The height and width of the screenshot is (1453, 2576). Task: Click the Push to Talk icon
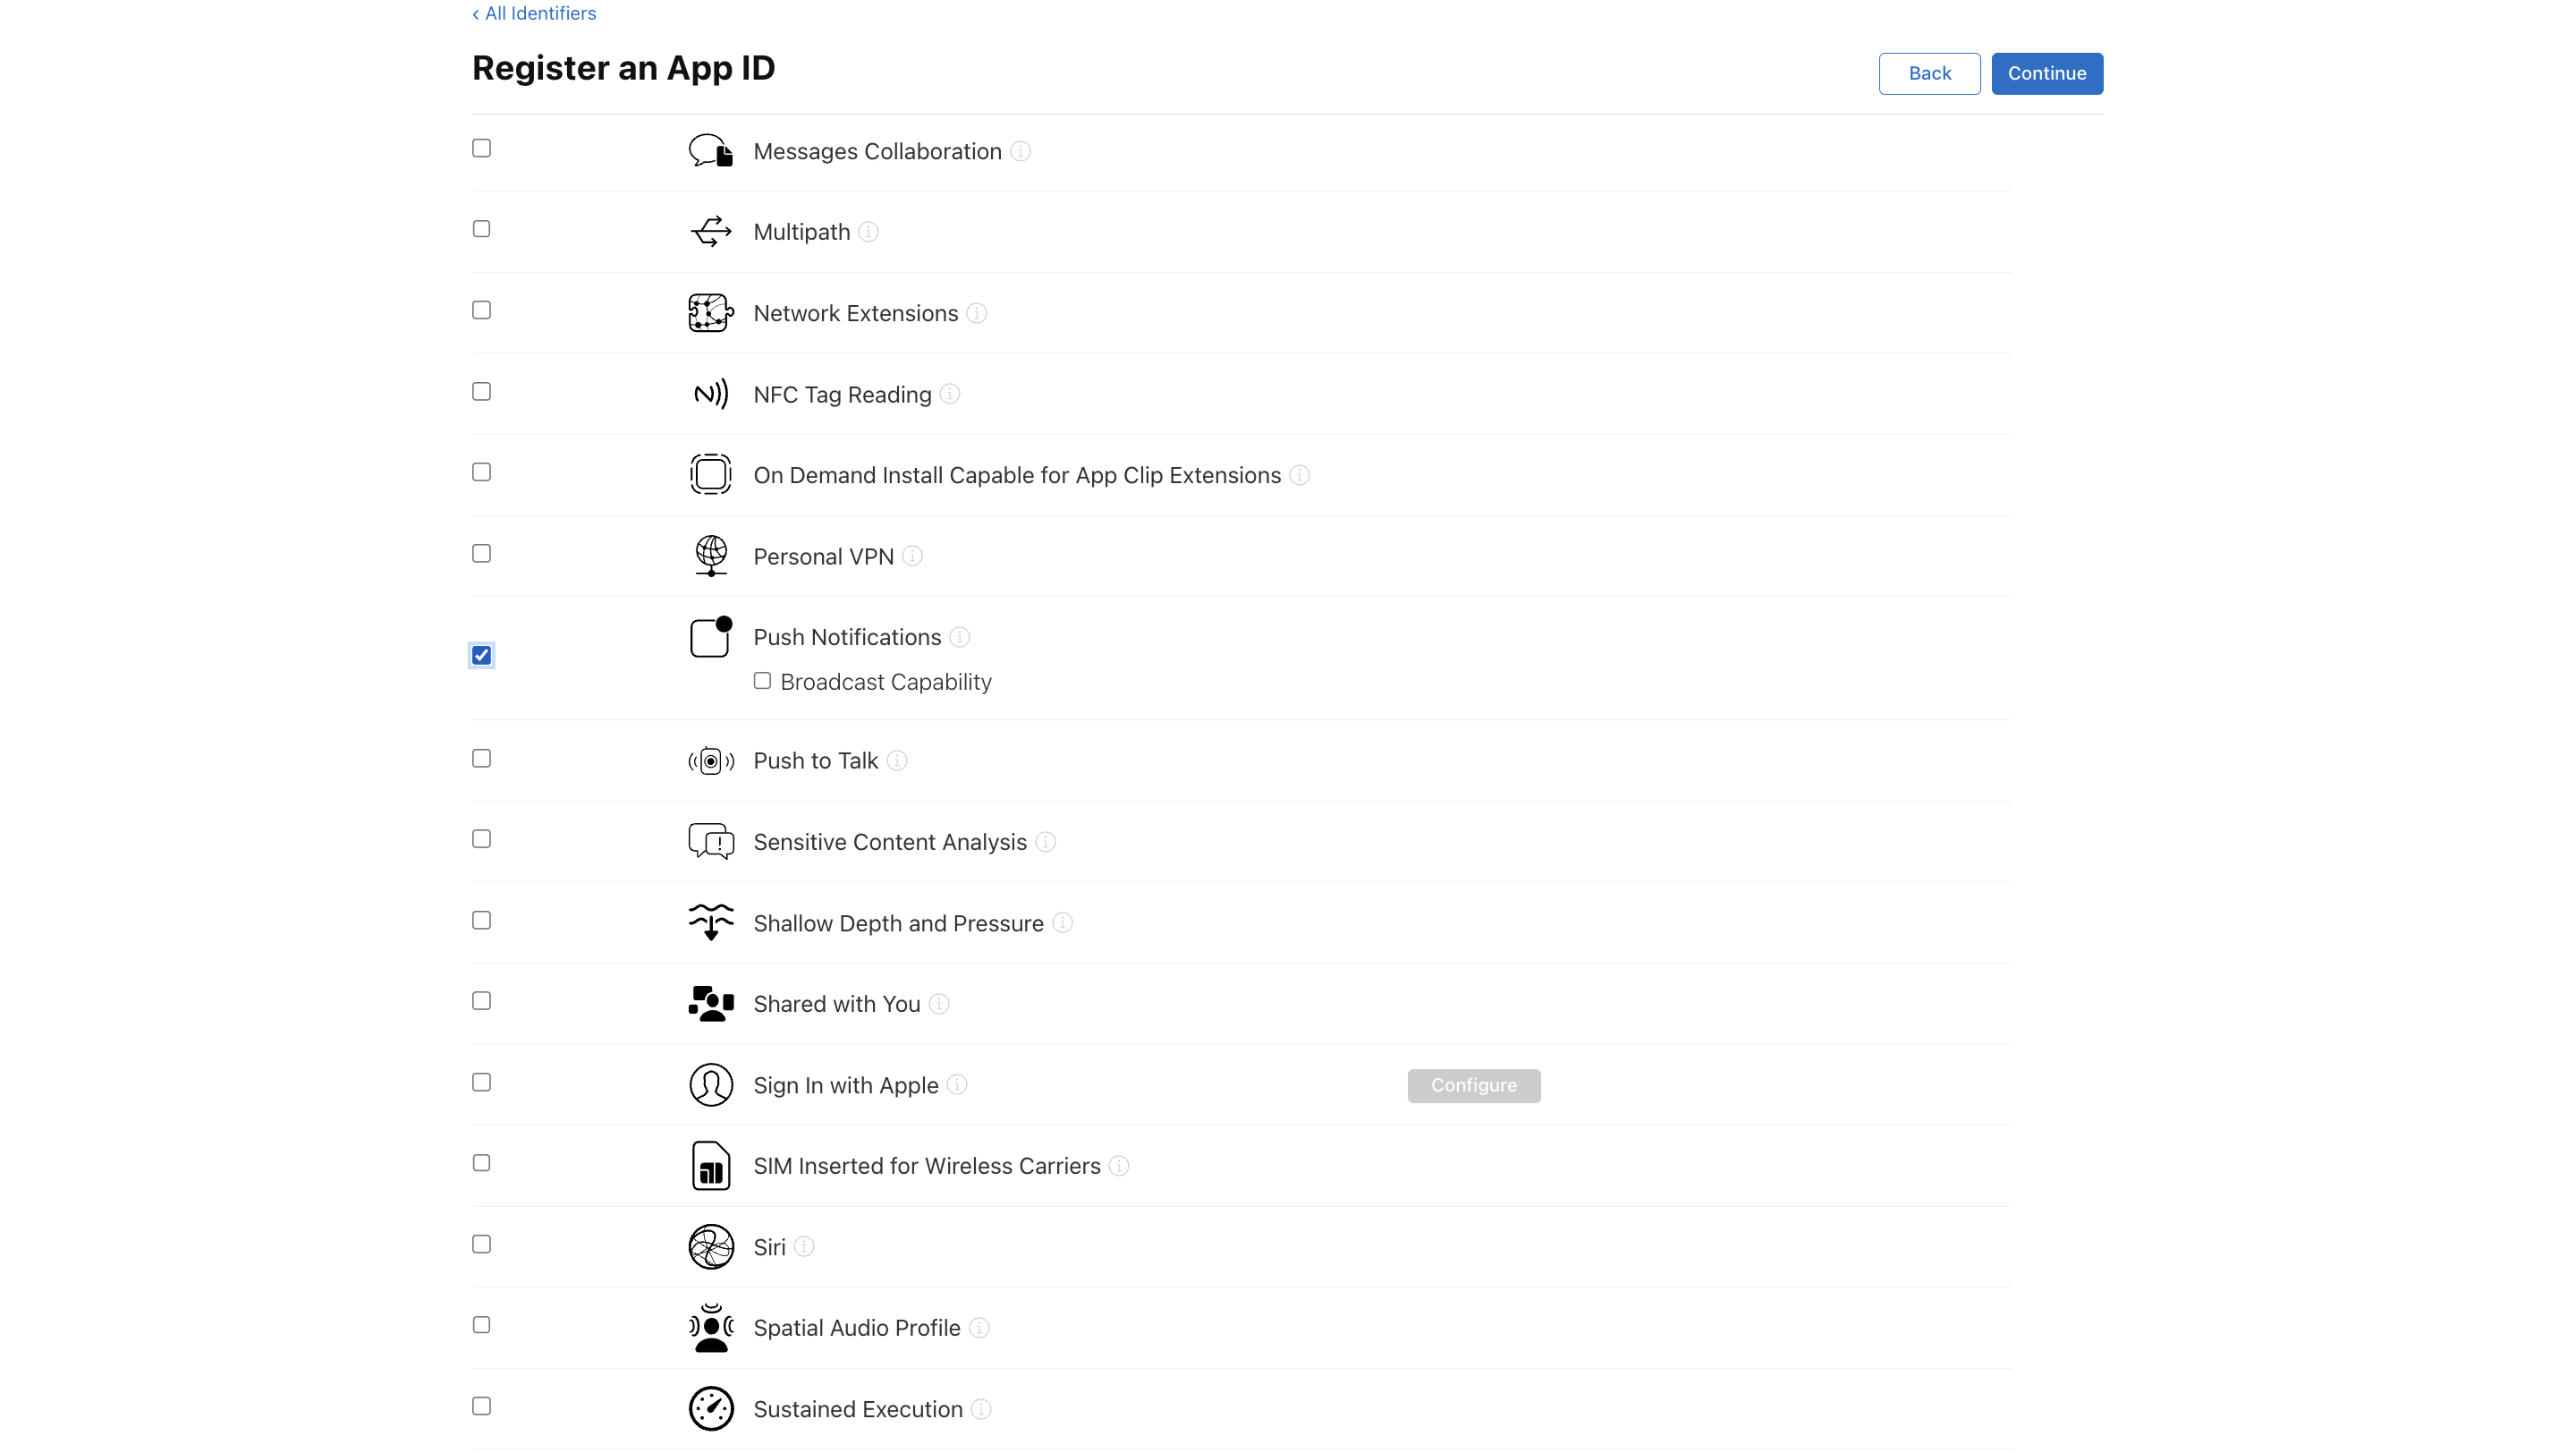(x=711, y=761)
